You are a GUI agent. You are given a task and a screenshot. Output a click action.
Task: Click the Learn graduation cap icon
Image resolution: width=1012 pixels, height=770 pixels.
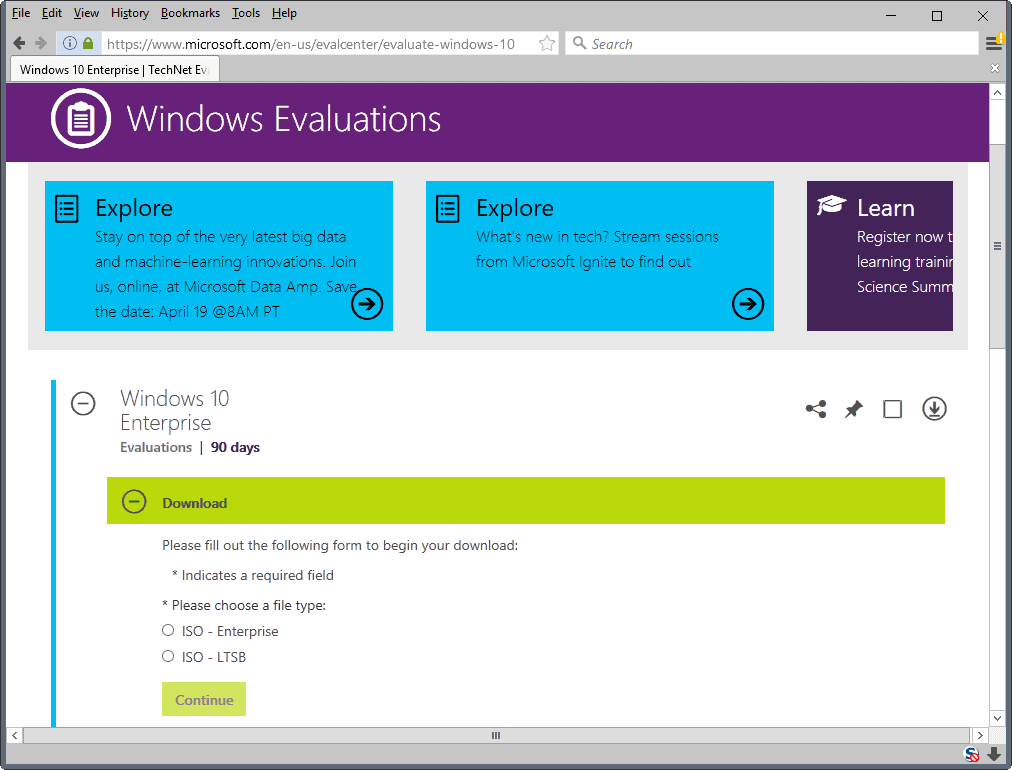831,205
